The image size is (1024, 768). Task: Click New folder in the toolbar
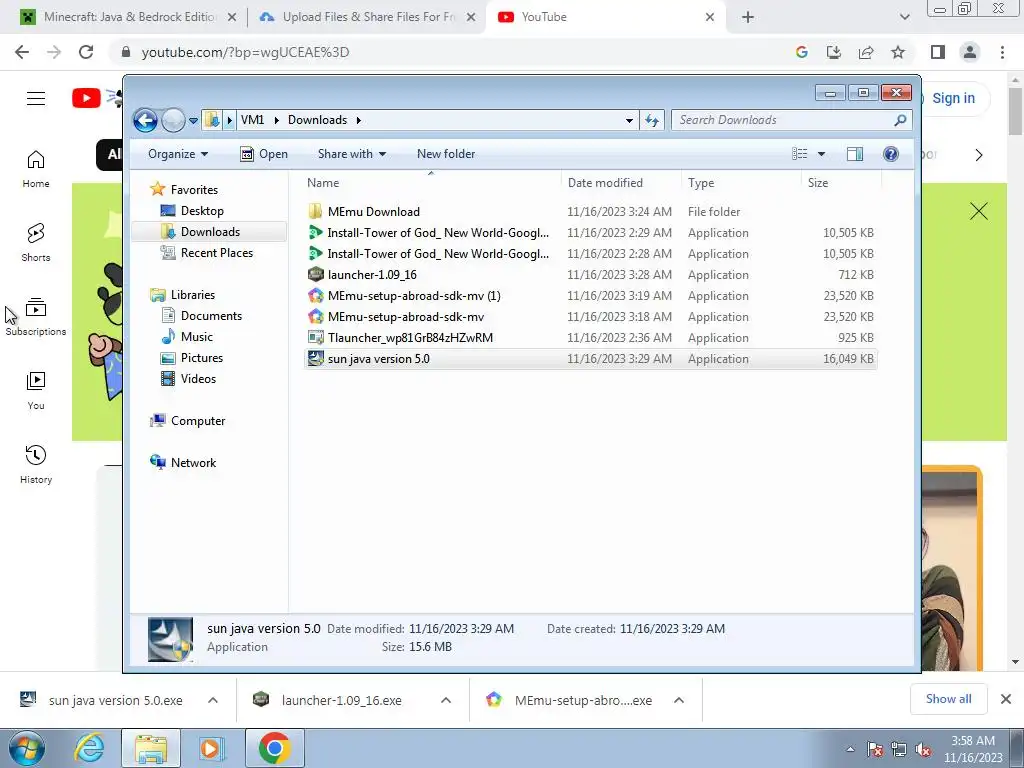coord(446,154)
